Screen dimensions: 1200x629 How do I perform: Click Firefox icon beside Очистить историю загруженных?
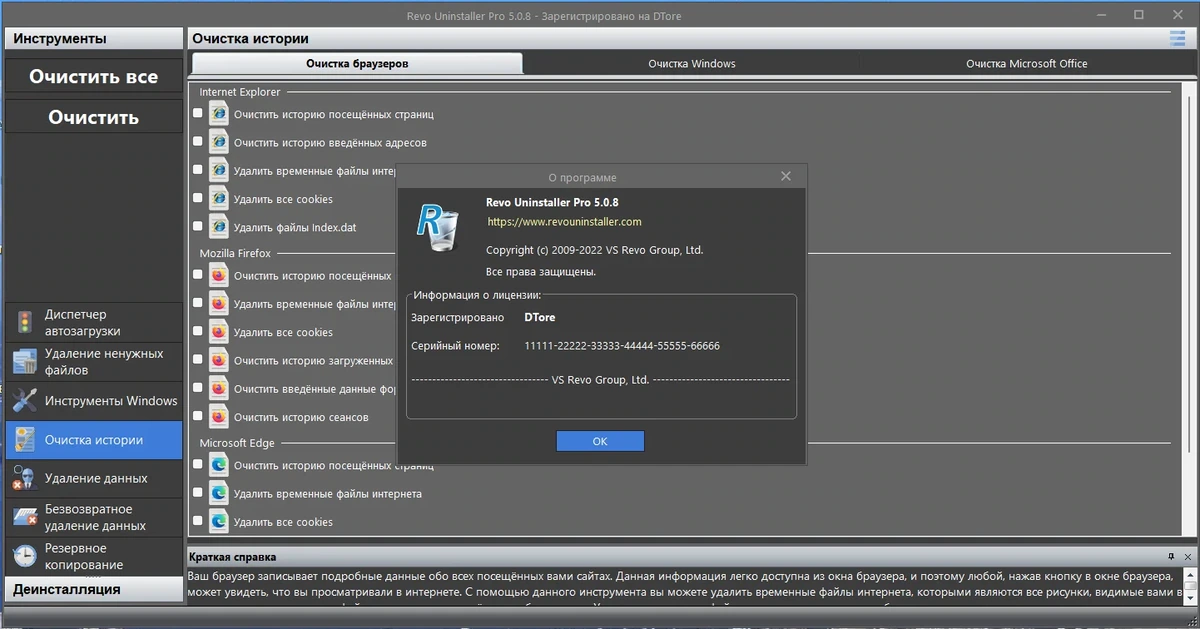coord(218,360)
